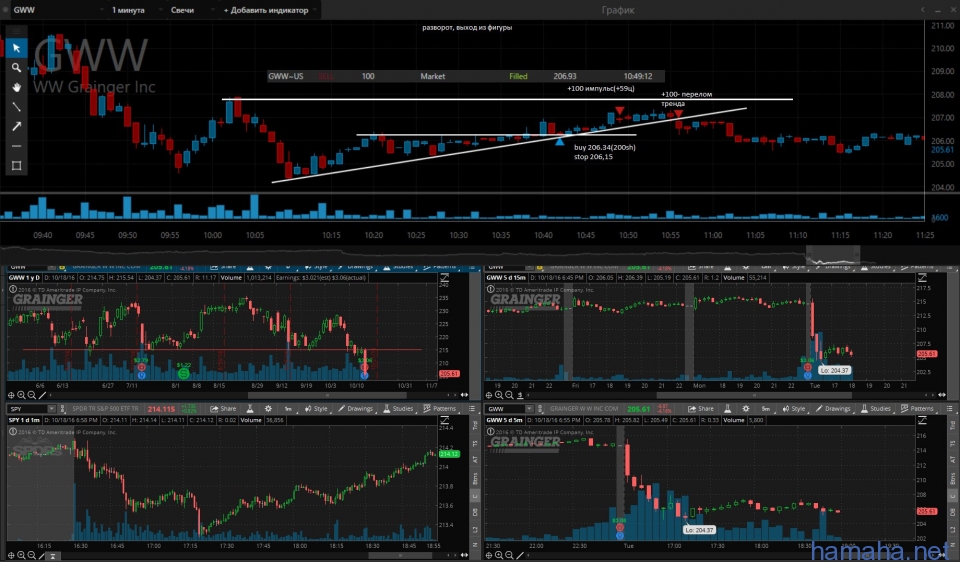
Task: Open SPY symbol dropdown
Action: click(x=51, y=409)
